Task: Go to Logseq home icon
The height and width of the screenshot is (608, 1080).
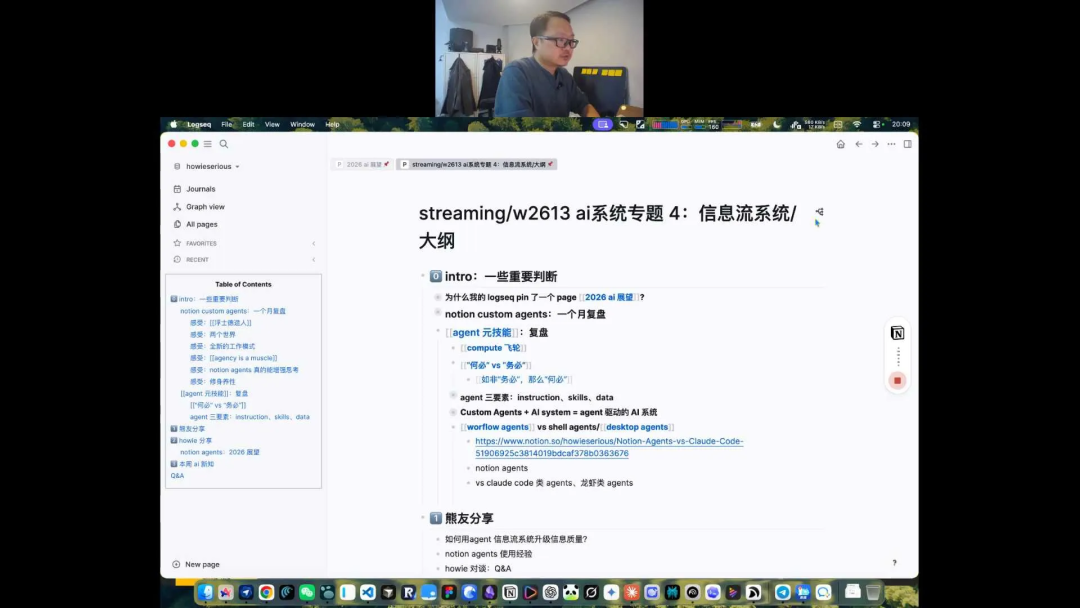Action: point(840,144)
